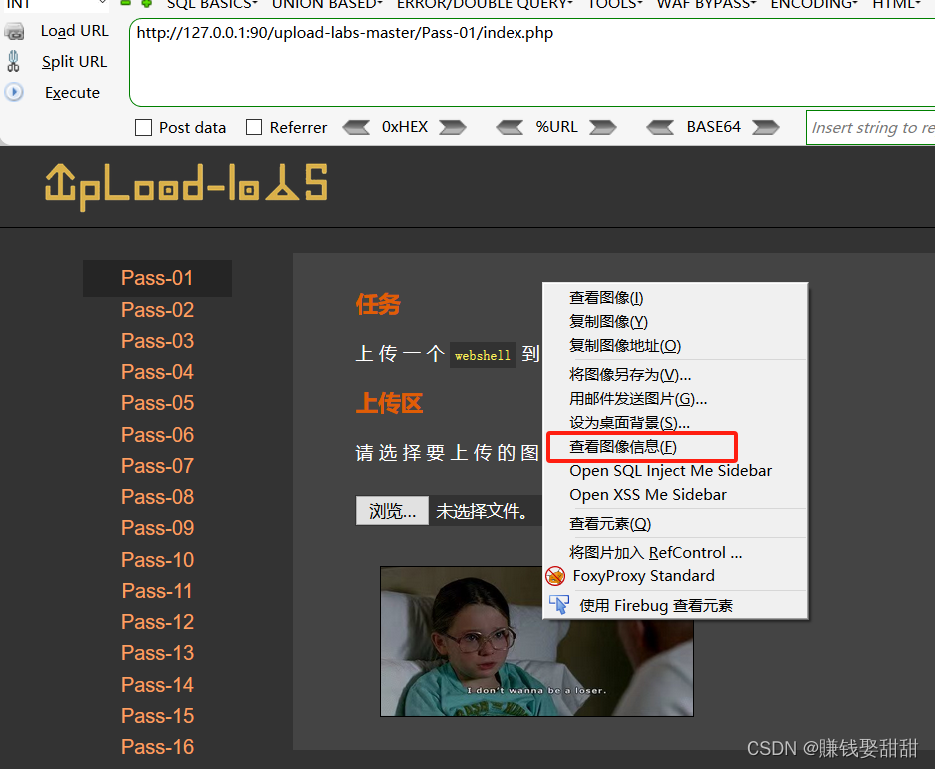Screen dimensions: 935x769
Task: Open the Pass-02 link
Action: pos(157,309)
